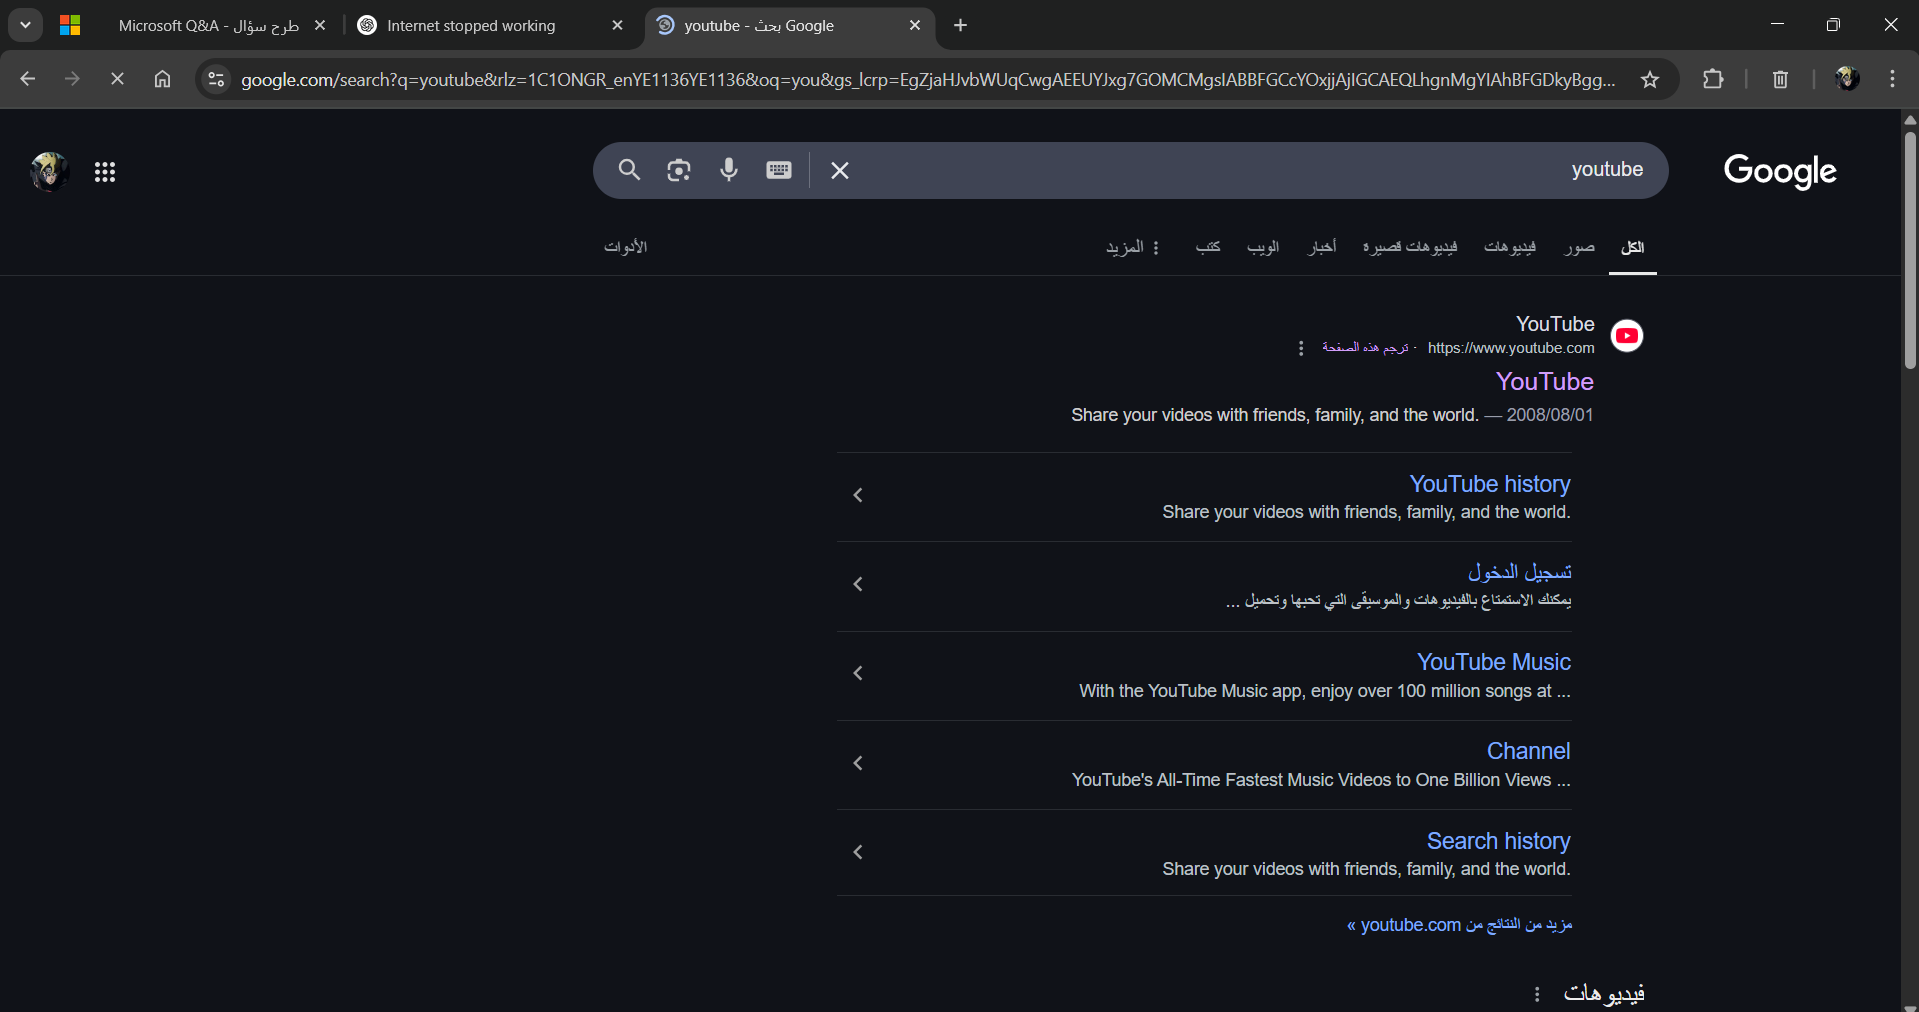Open site permissions via the tune icon

point(215,79)
